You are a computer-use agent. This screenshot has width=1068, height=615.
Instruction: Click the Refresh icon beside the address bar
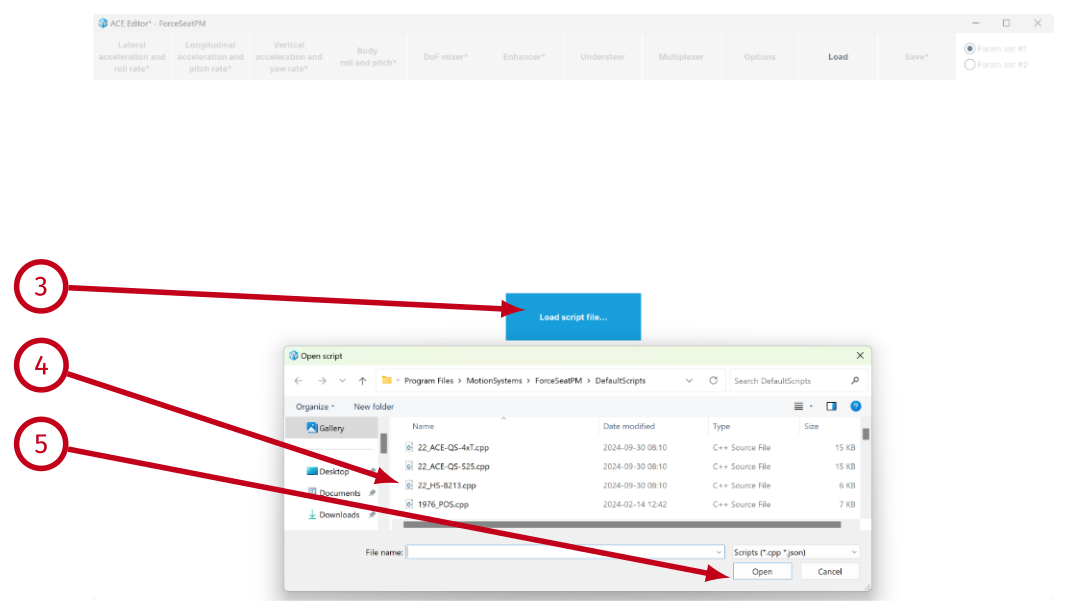[713, 381]
